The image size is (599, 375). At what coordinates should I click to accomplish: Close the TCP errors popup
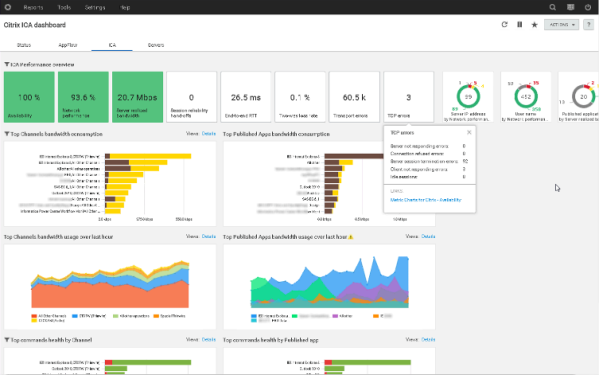(x=469, y=133)
